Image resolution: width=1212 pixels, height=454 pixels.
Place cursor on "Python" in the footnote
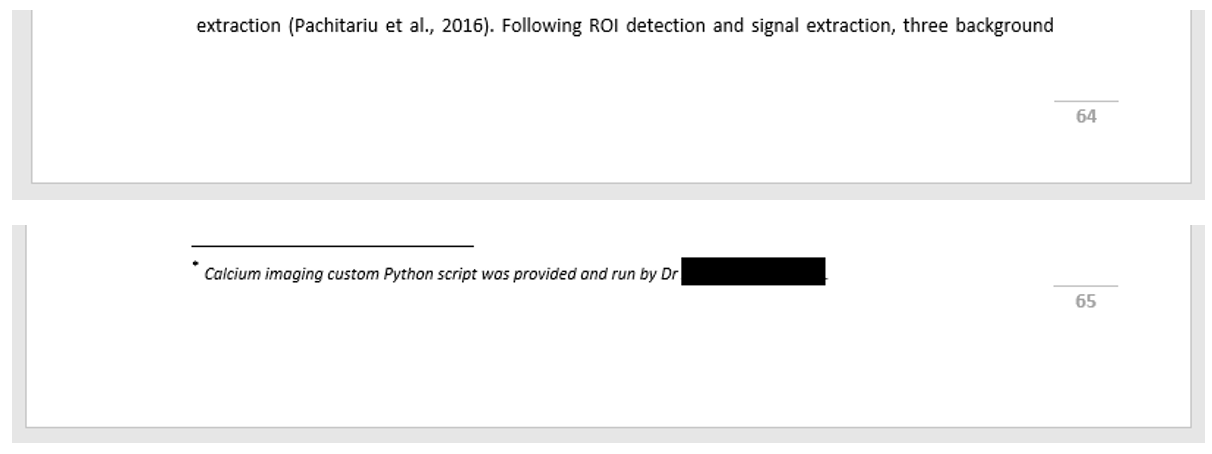point(405,275)
